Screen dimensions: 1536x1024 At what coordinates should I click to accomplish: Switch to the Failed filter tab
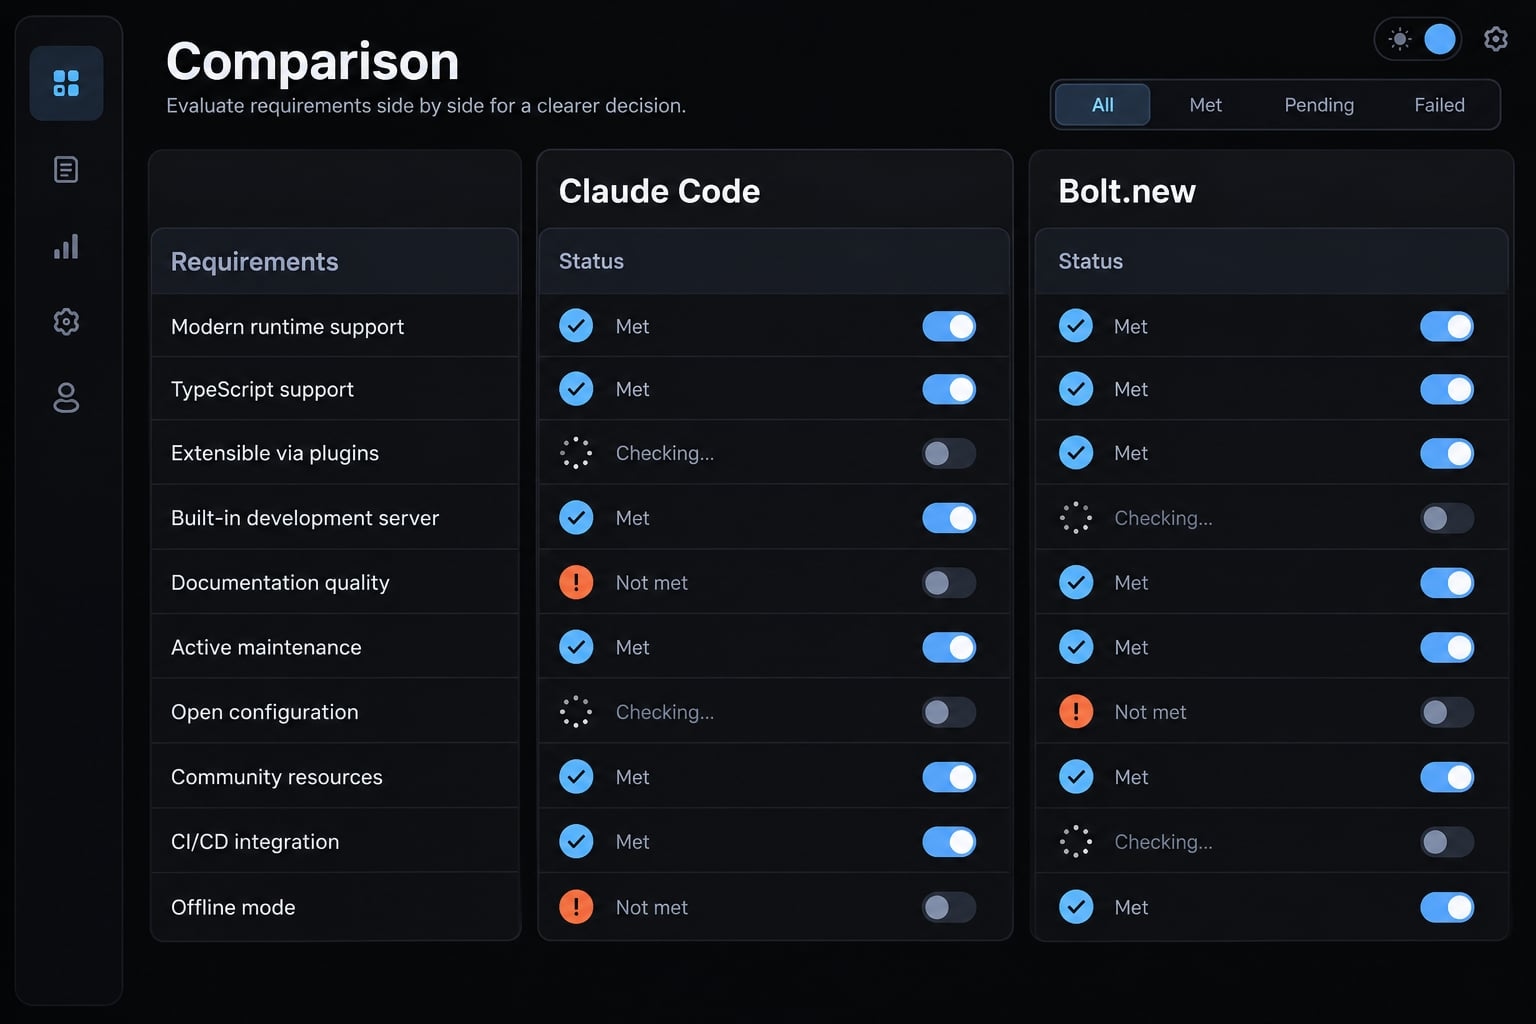1439,105
